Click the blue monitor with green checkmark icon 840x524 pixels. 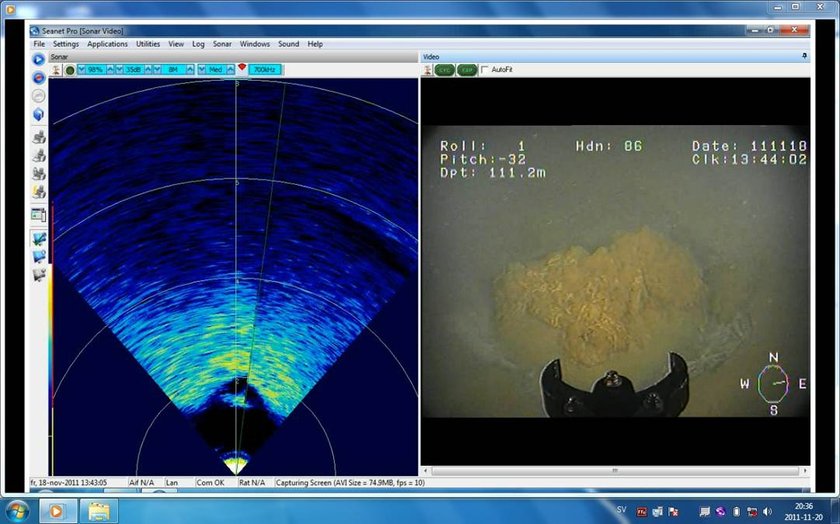[39, 238]
